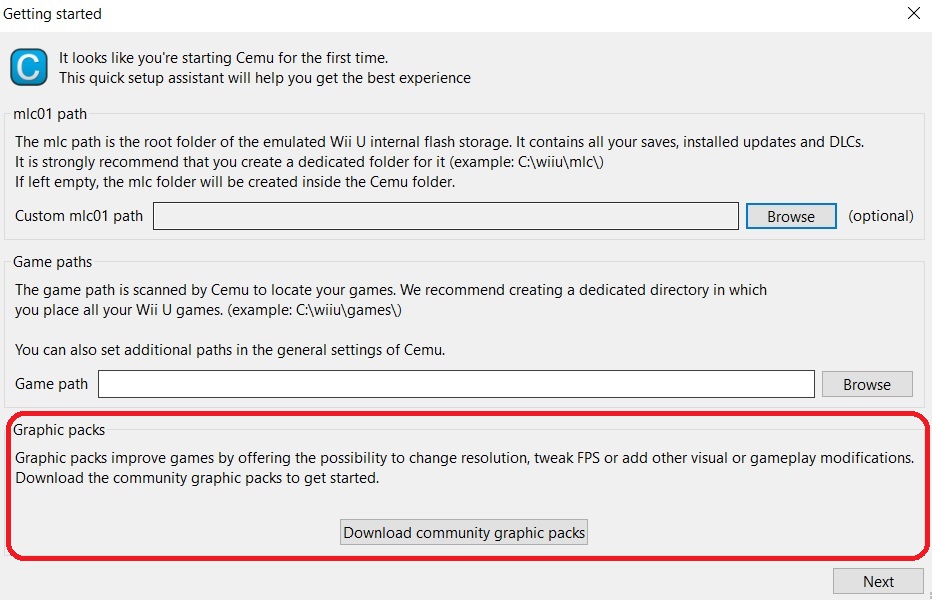Click the Game paths section heading

tap(52, 262)
